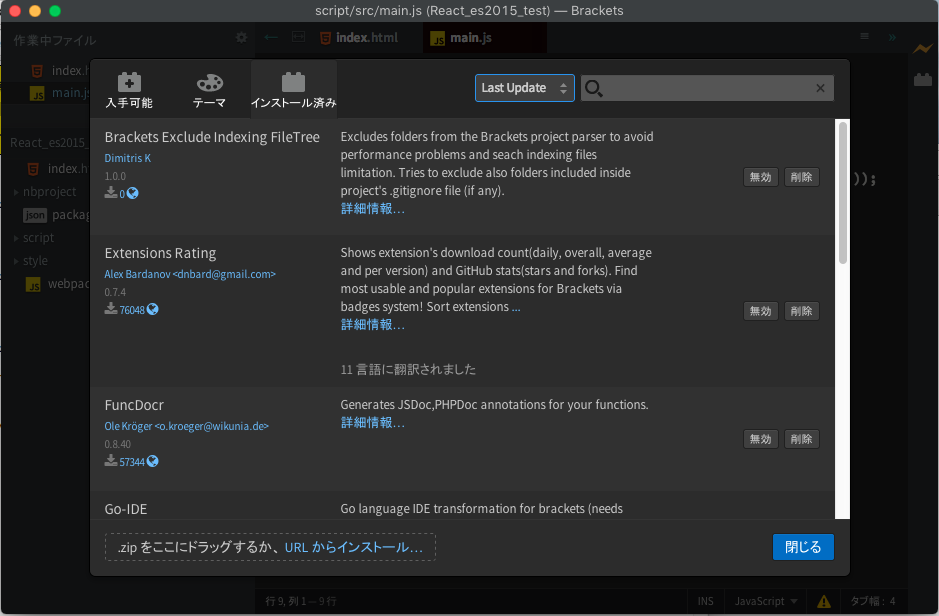Select main.js in working files
Viewport: 939px width, 616px height.
(x=60, y=93)
